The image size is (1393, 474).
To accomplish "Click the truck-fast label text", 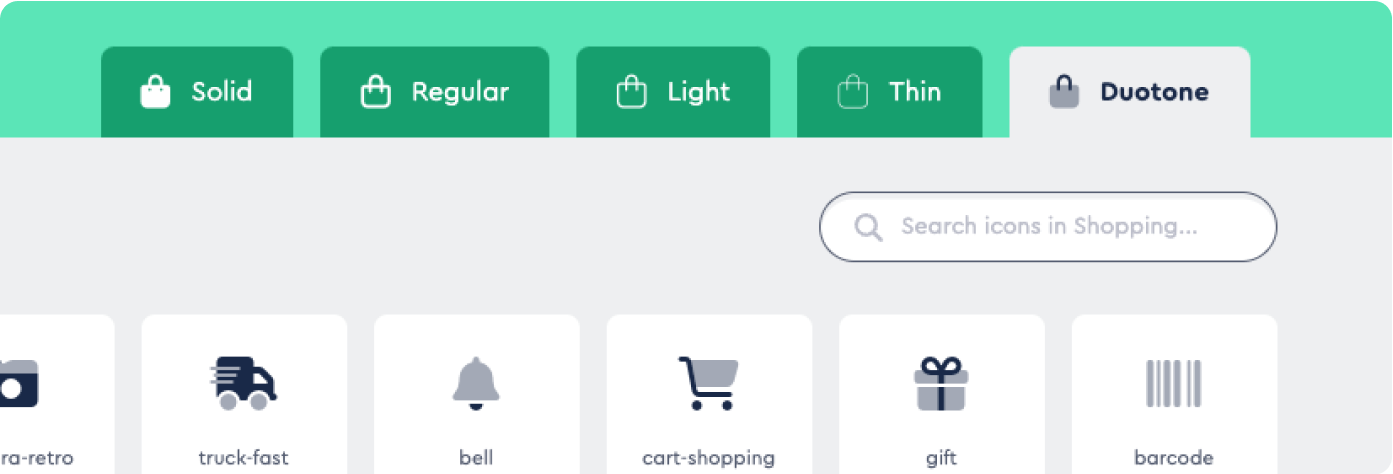I will pos(244,458).
